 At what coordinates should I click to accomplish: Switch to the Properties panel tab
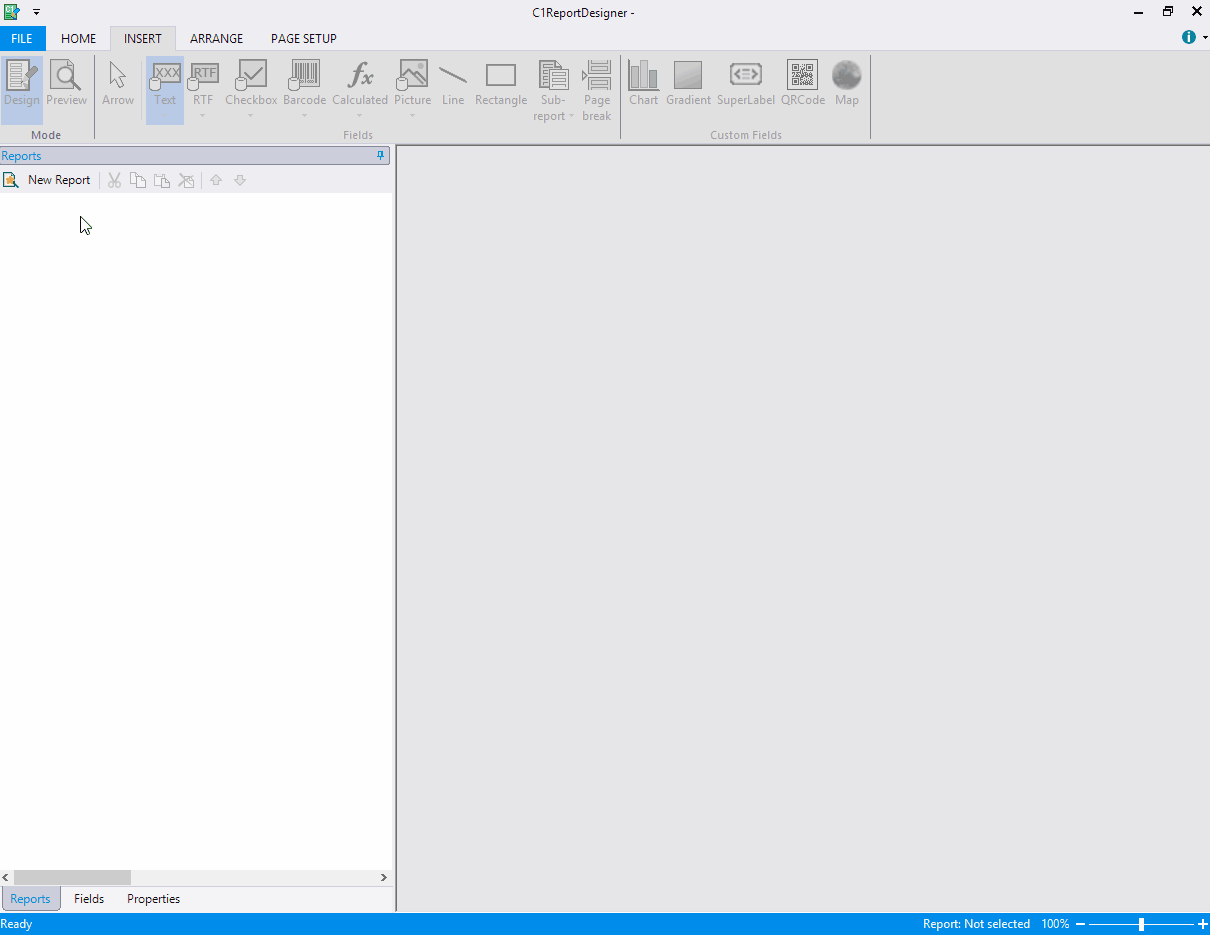(x=153, y=899)
